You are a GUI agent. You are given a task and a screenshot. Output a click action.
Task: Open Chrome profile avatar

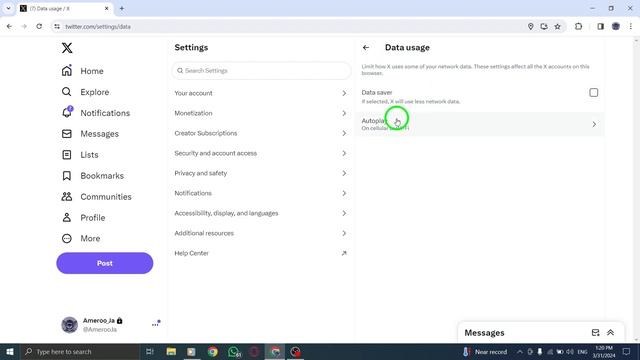[616, 27]
